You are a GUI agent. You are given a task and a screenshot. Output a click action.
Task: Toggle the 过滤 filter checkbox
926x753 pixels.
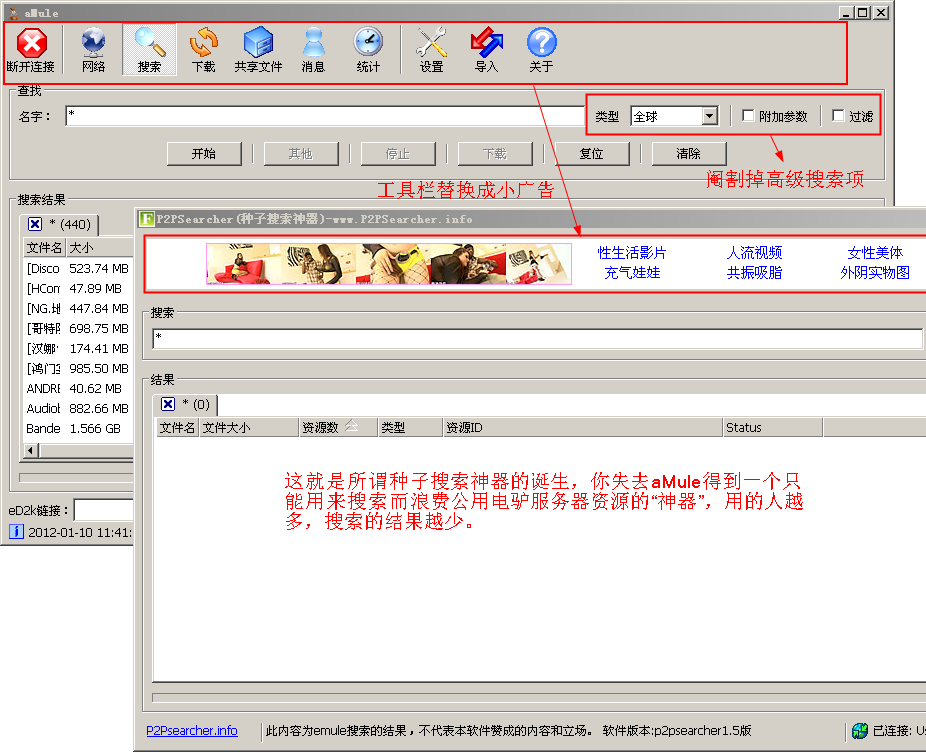pyautogui.click(x=837, y=116)
